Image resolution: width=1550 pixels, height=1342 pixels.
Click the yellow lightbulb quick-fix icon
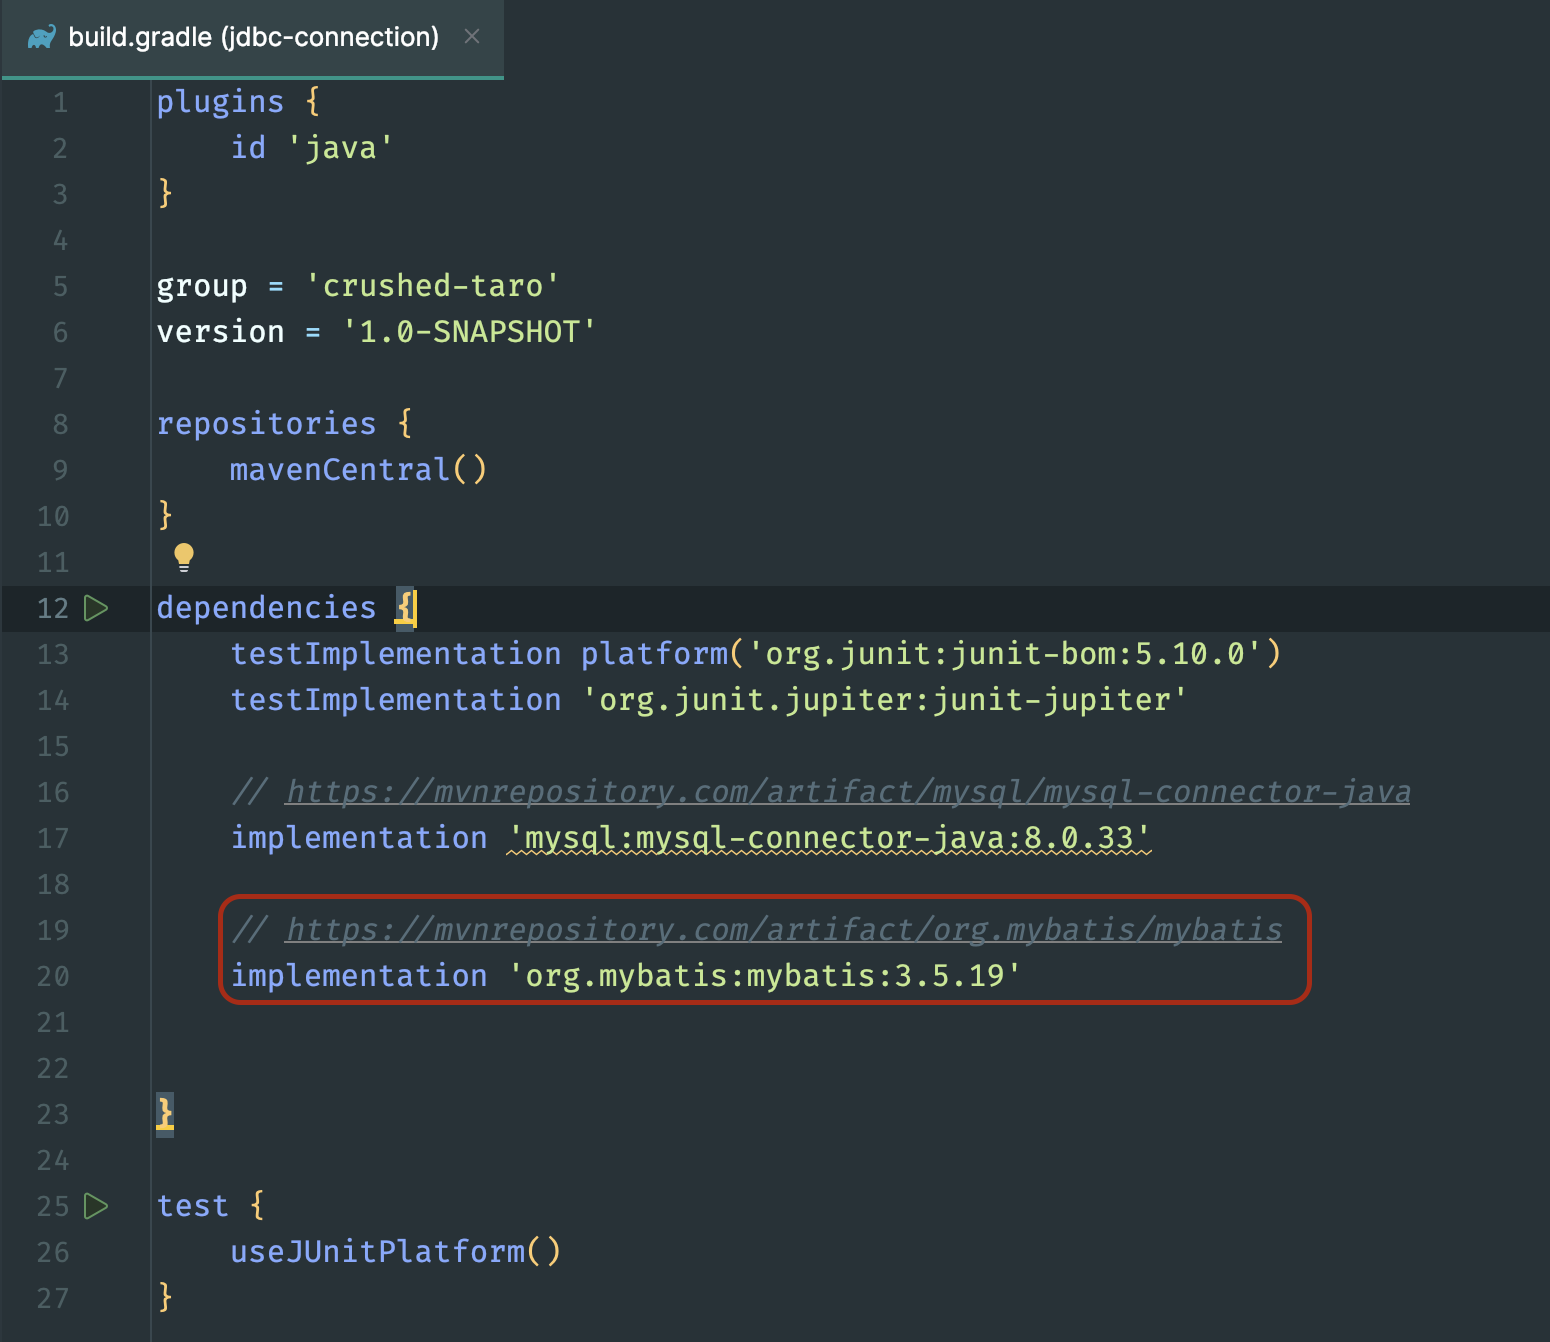click(184, 558)
